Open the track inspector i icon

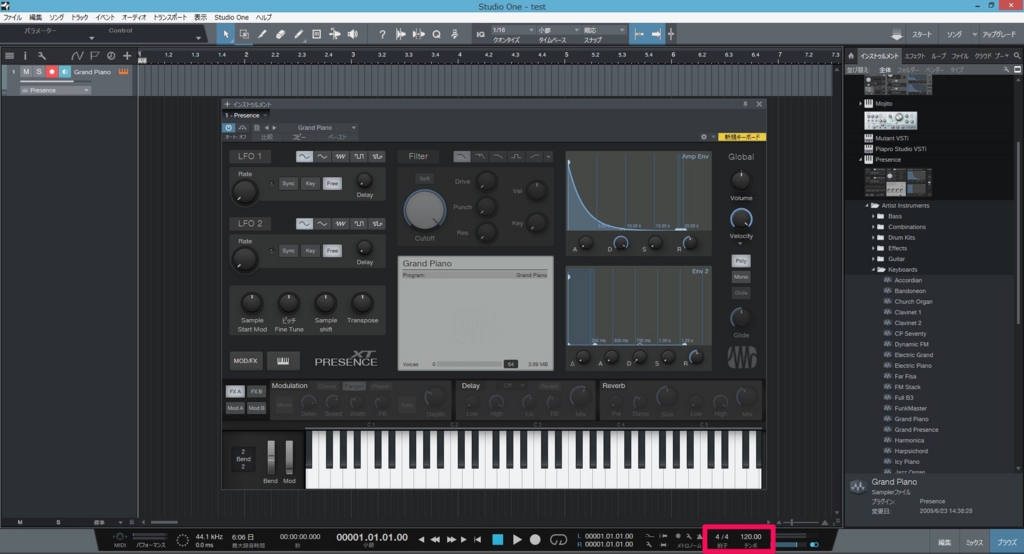click(25, 56)
